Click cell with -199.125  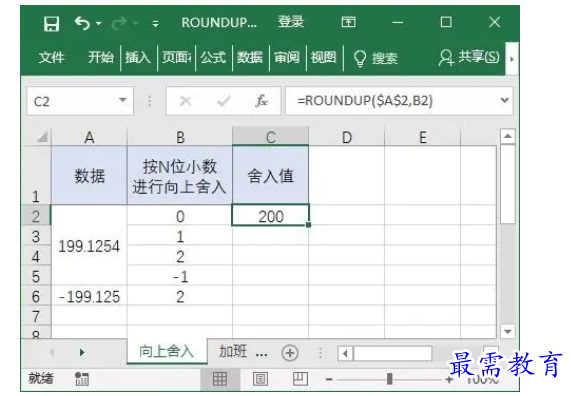[89, 296]
